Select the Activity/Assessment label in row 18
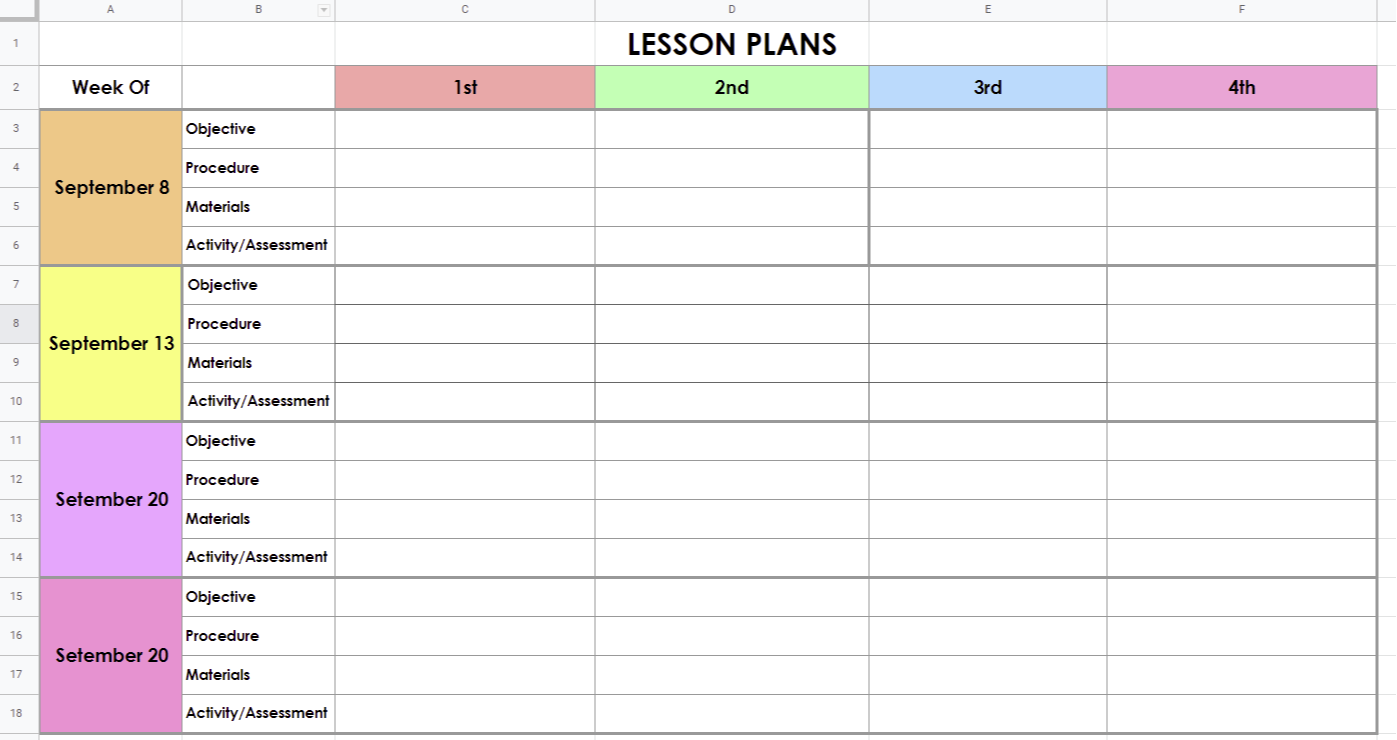 pos(256,713)
